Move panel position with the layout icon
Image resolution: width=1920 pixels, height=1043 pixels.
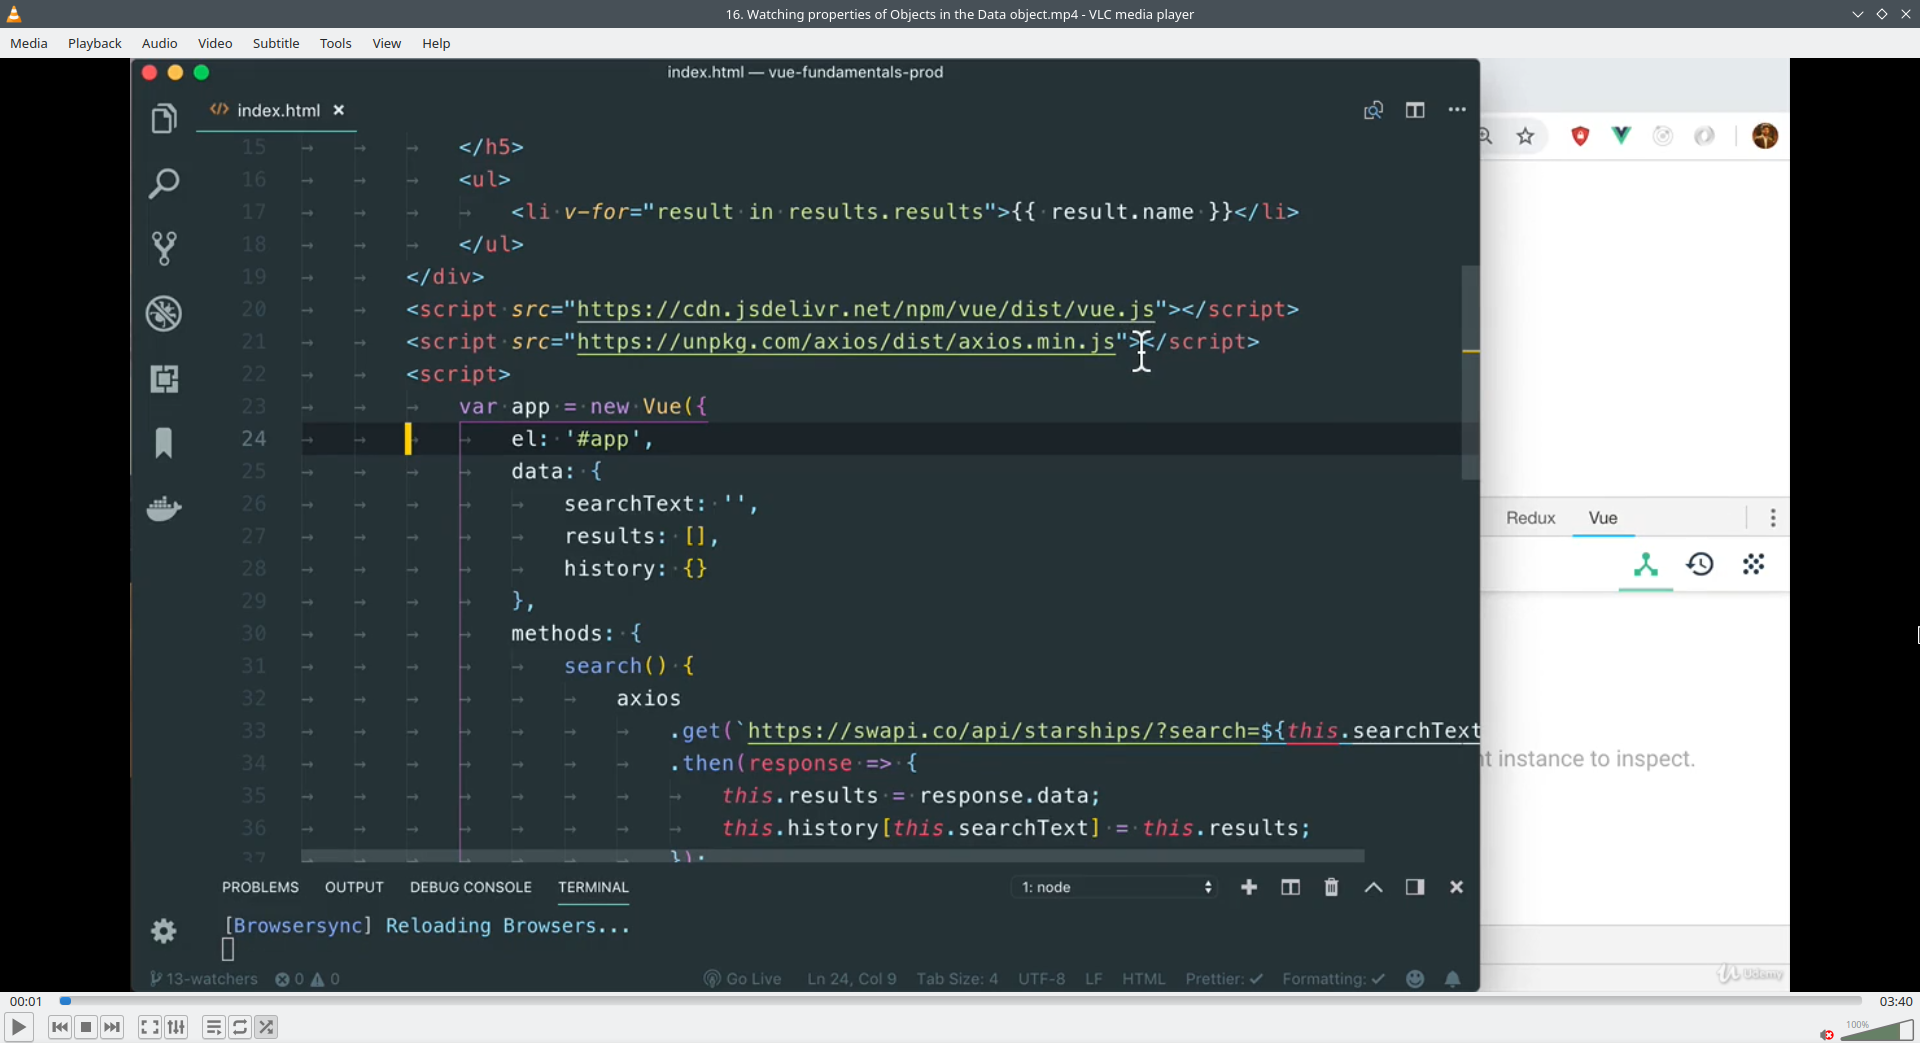[1415, 887]
